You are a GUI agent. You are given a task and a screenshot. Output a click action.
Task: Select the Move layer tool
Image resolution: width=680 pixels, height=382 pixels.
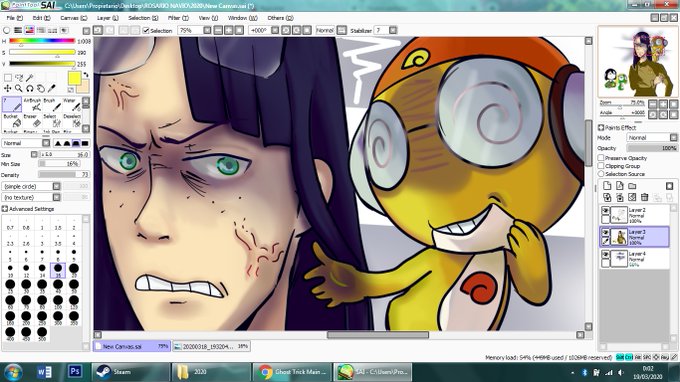pyautogui.click(x=7, y=88)
